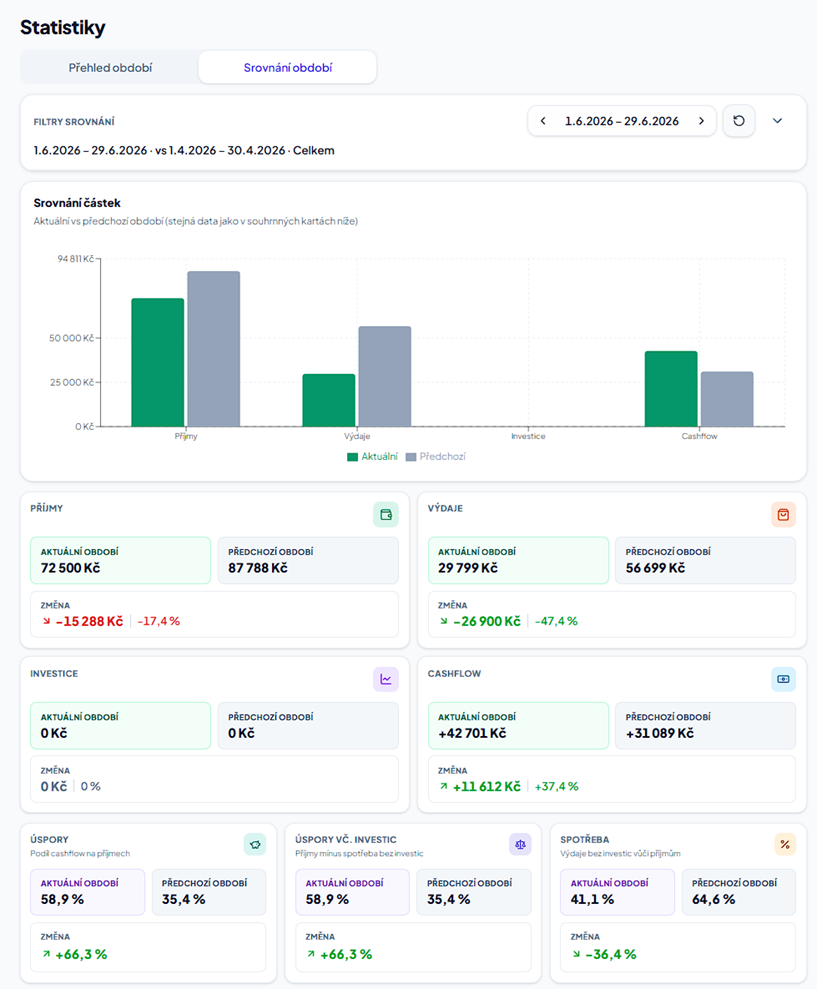Click the wallet icon in Příjmy card
817x989 pixels.
385,515
